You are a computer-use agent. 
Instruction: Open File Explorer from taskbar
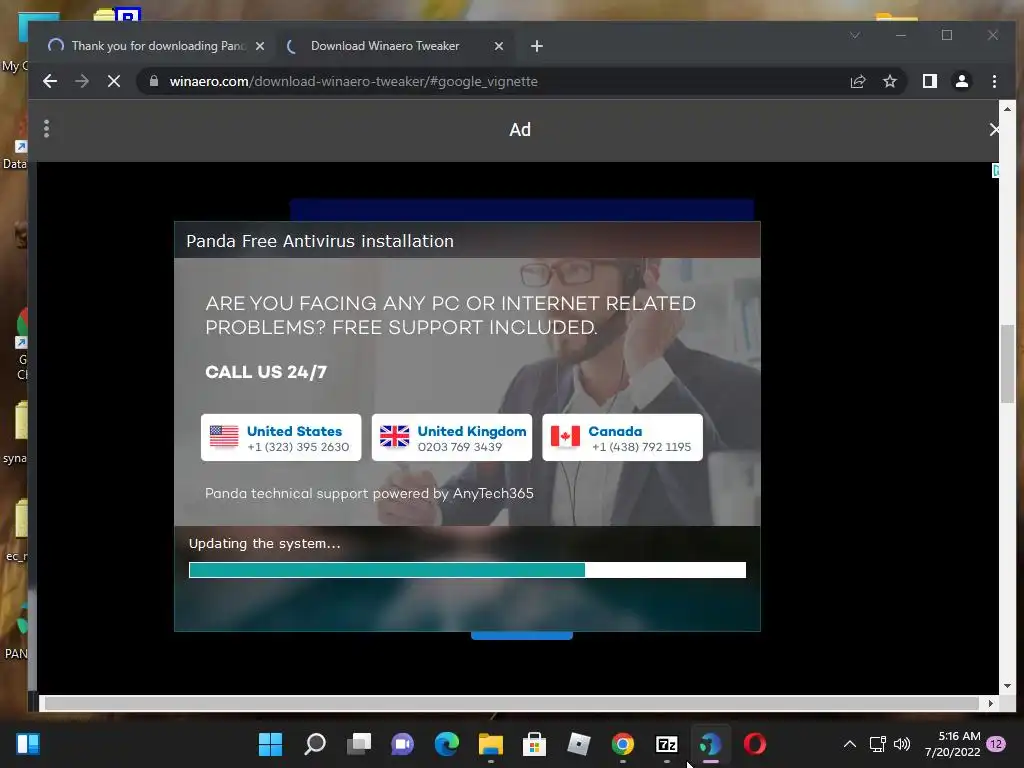coord(490,744)
